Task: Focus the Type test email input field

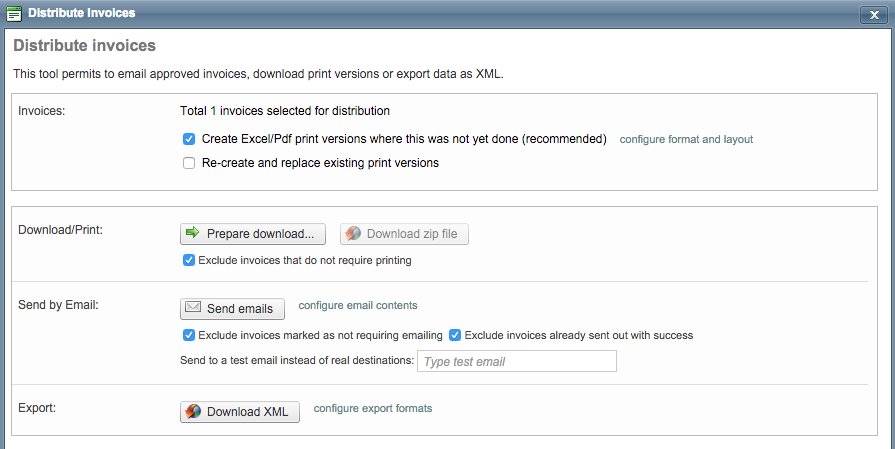Action: click(516, 361)
